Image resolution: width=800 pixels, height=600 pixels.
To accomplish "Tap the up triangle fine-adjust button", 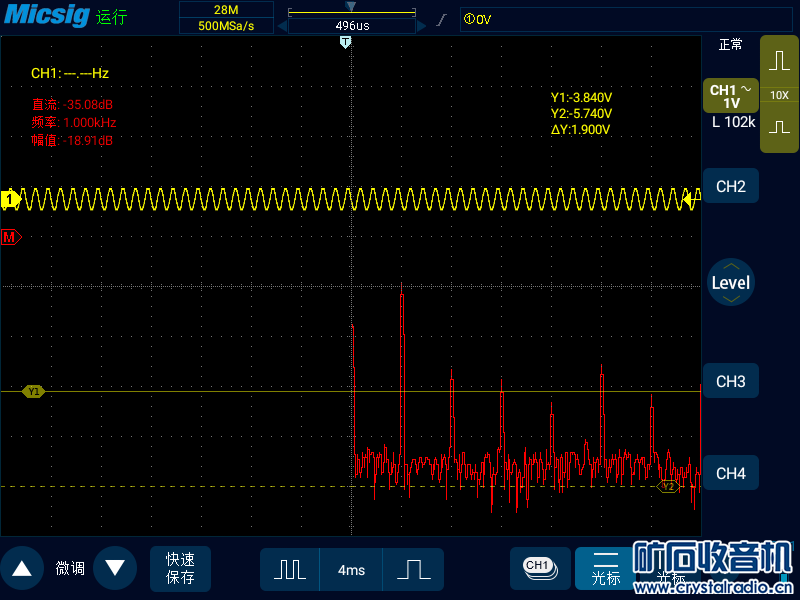I will point(21,569).
